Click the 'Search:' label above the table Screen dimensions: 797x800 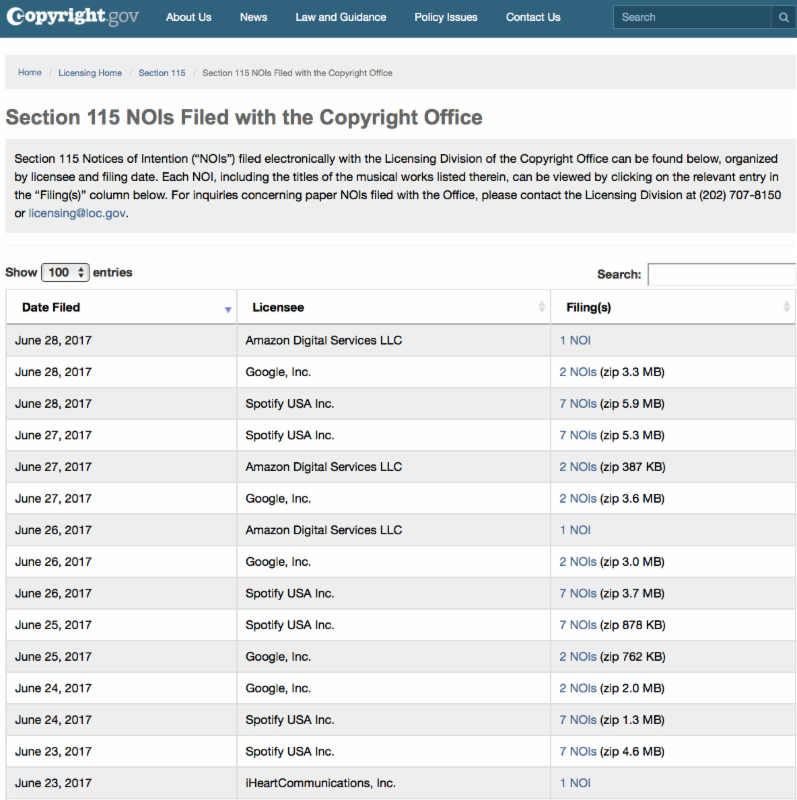pos(619,274)
